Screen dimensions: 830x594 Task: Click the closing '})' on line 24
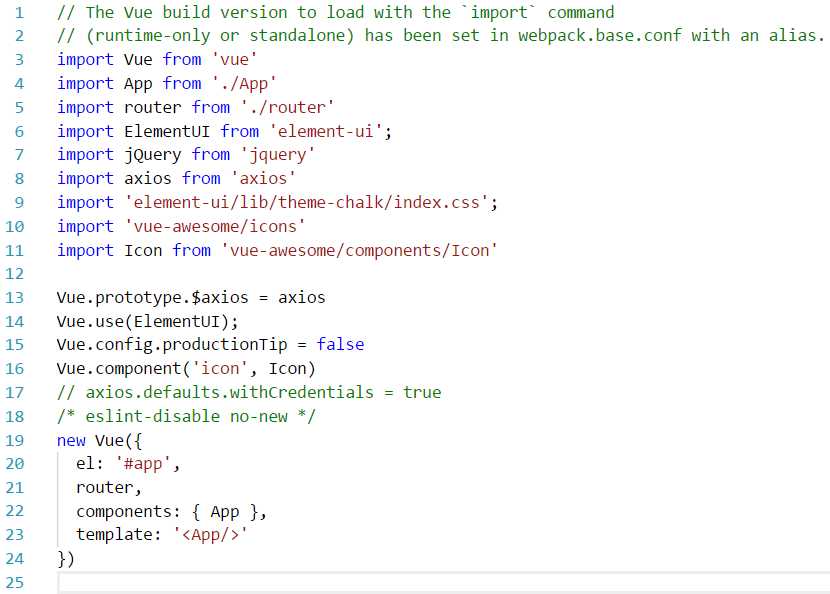pos(66,559)
